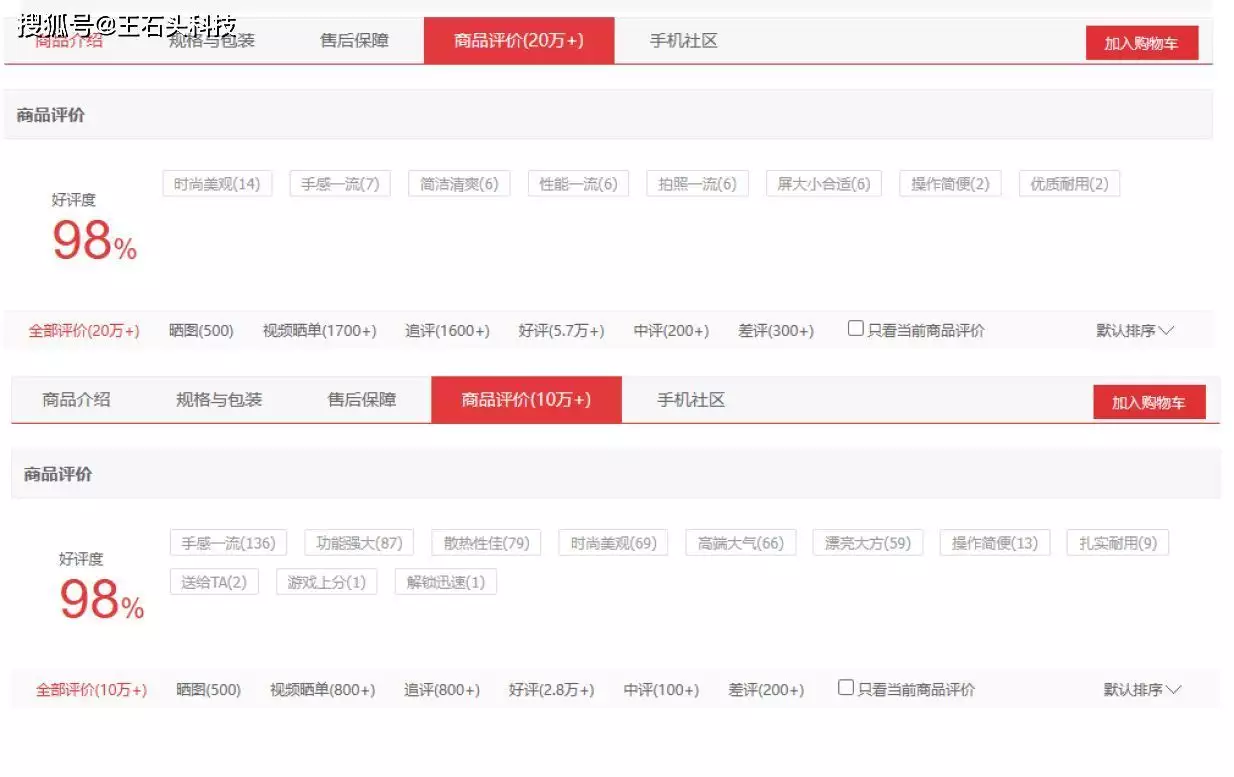Click the bottom 加入购物车 button
This screenshot has height=777, width=1234.
point(1149,402)
